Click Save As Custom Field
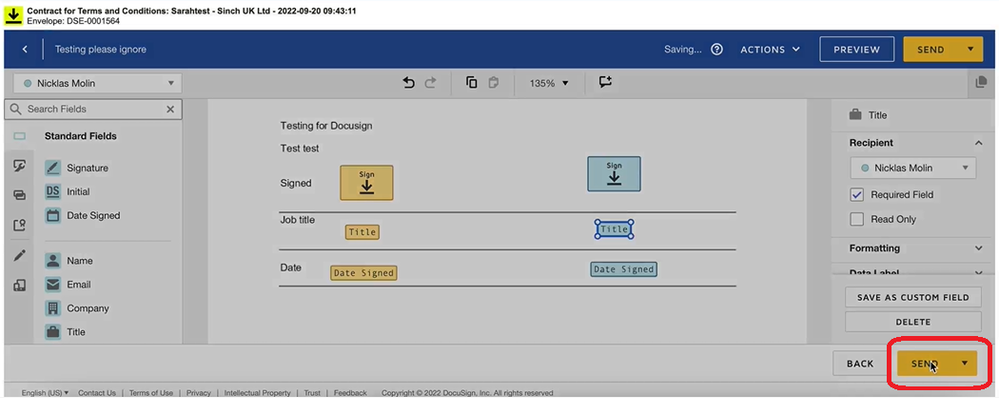The height and width of the screenshot is (398, 999). click(x=913, y=297)
